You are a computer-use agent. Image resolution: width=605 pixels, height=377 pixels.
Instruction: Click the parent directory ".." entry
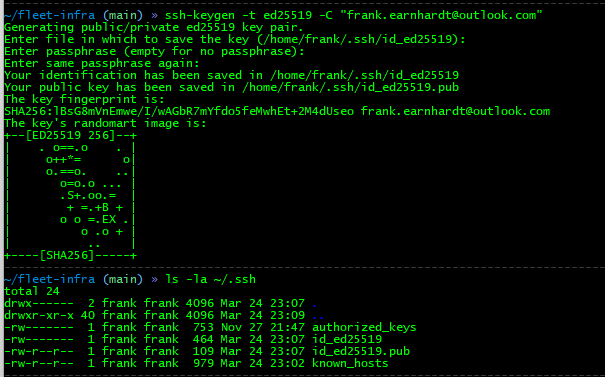point(318,316)
